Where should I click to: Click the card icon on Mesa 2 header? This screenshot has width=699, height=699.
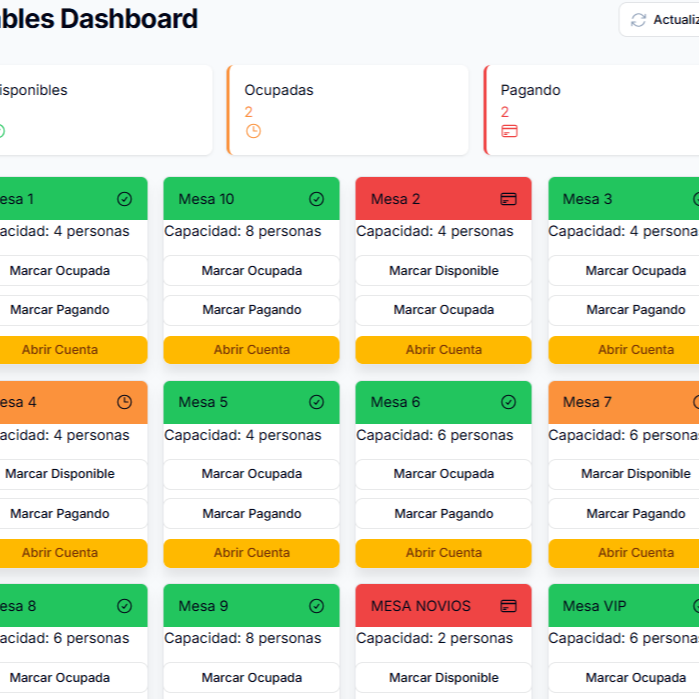tap(508, 199)
